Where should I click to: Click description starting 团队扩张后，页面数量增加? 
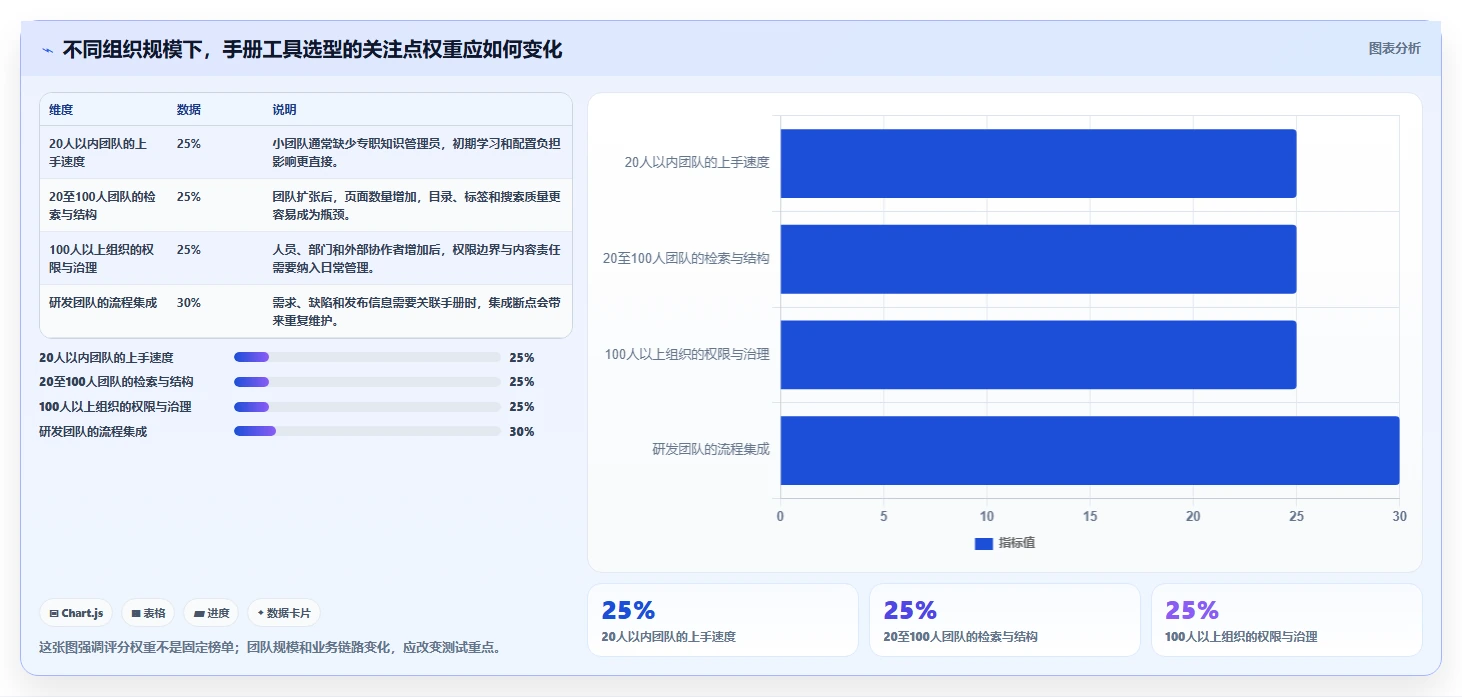tap(416, 205)
